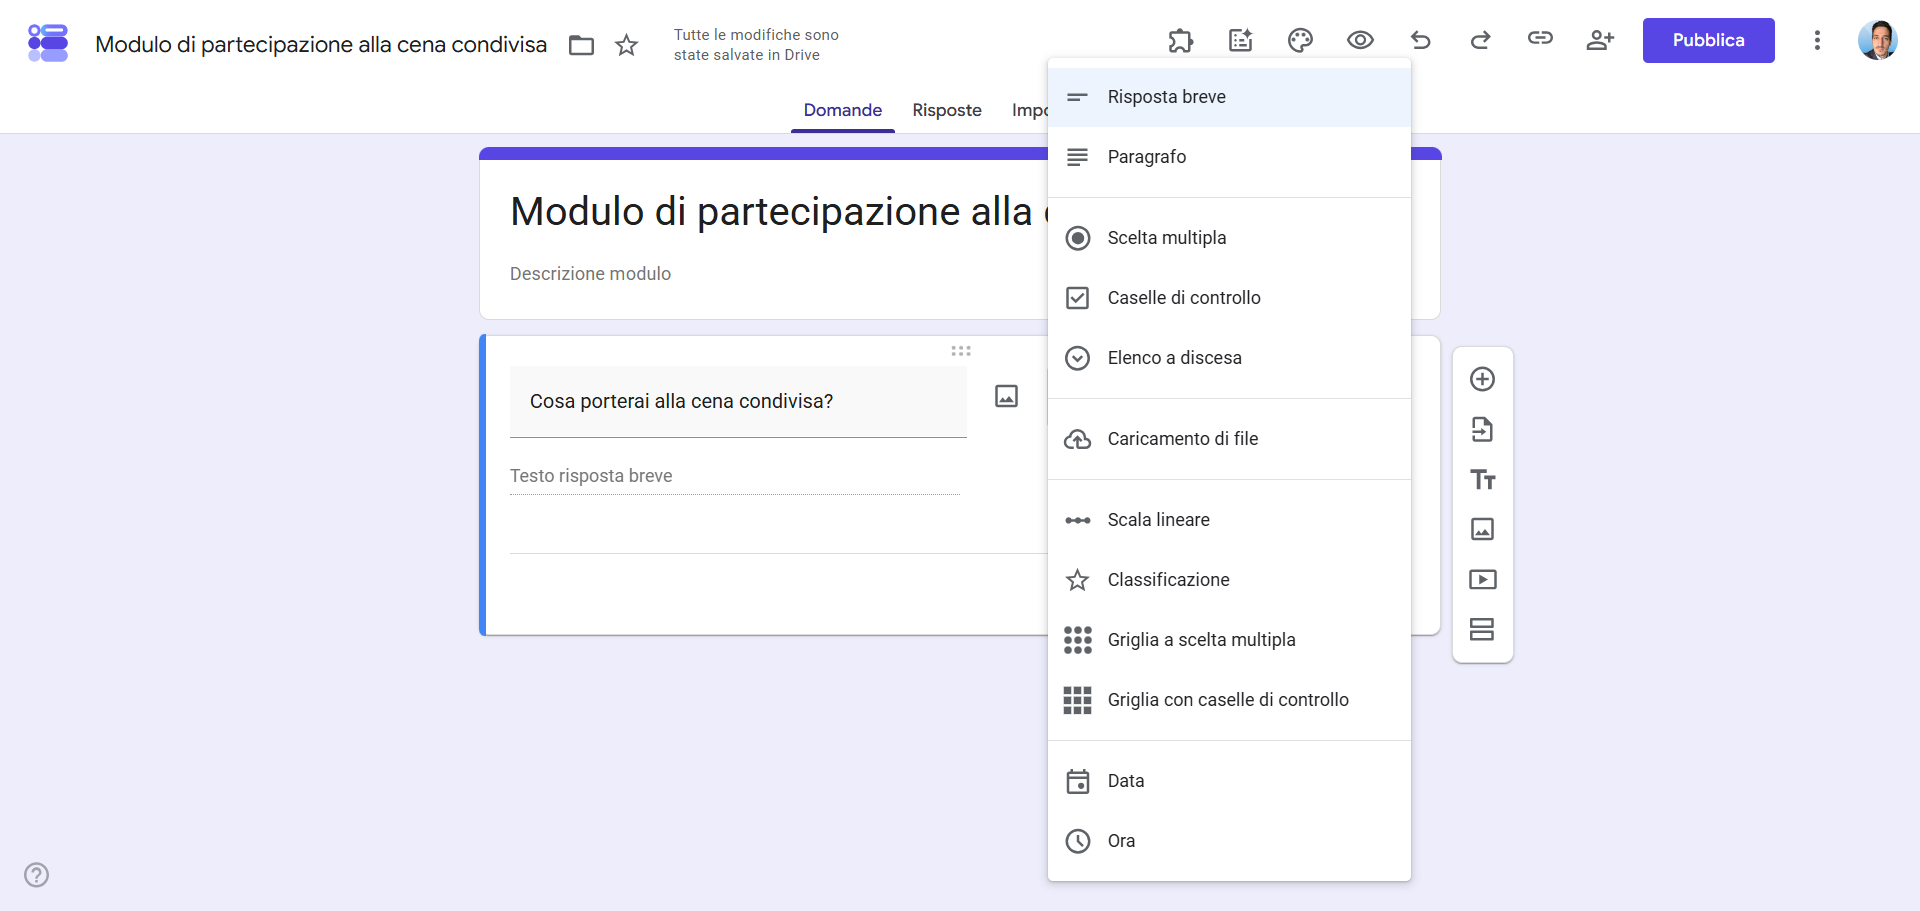Open the Google Forms home logo

(x=48, y=43)
